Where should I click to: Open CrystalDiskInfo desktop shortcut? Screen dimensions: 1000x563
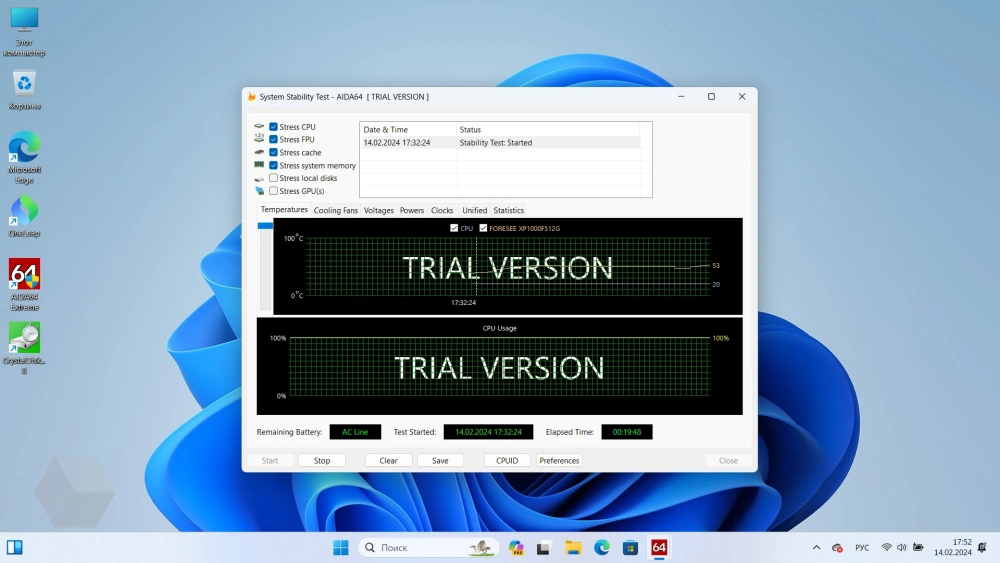coord(24,338)
